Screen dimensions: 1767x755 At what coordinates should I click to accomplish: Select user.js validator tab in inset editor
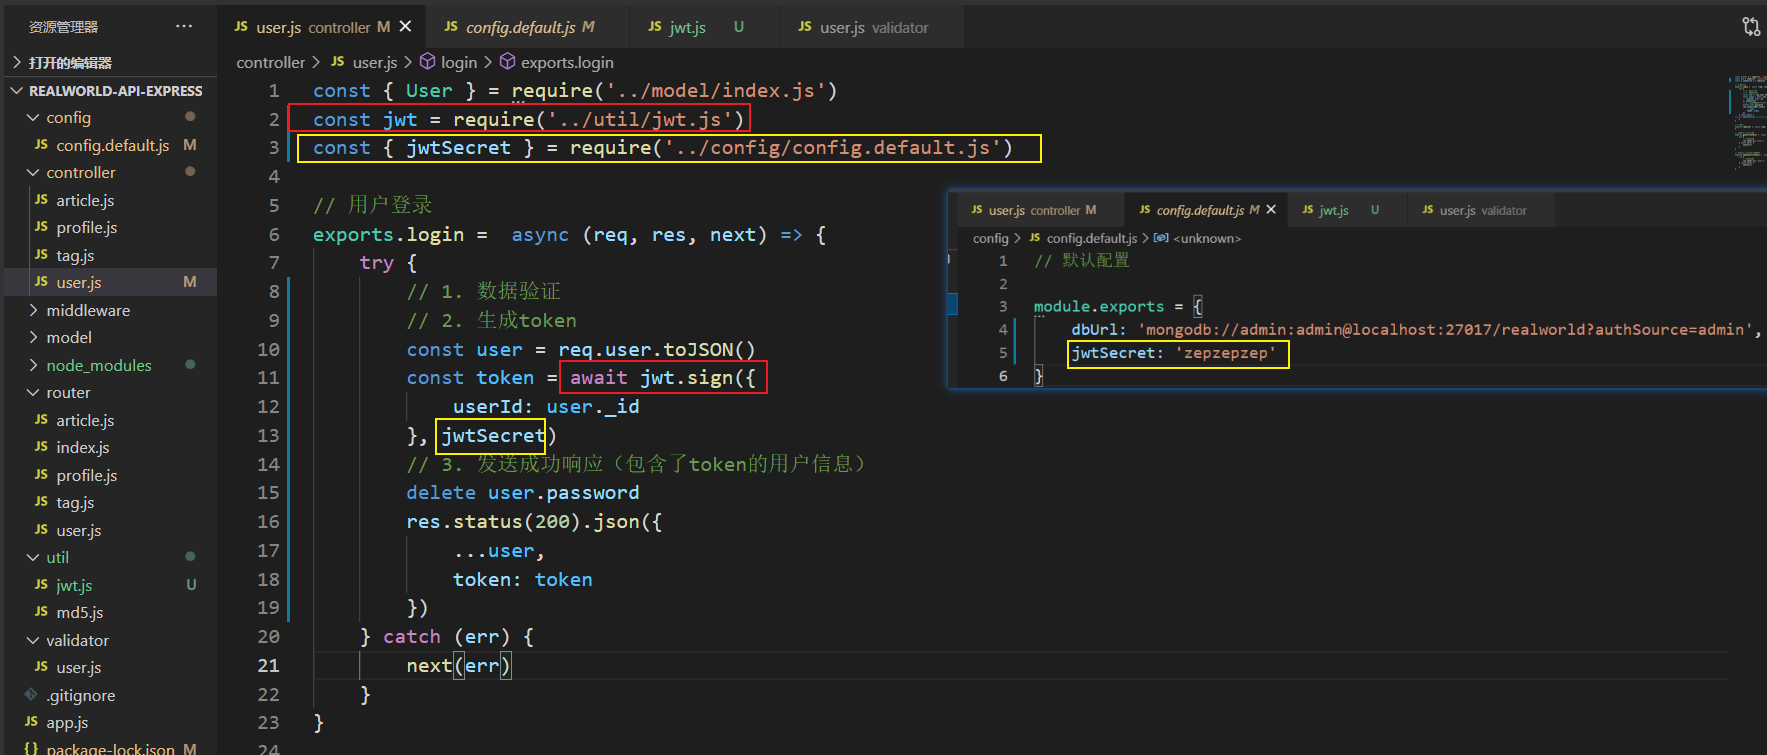1483,210
